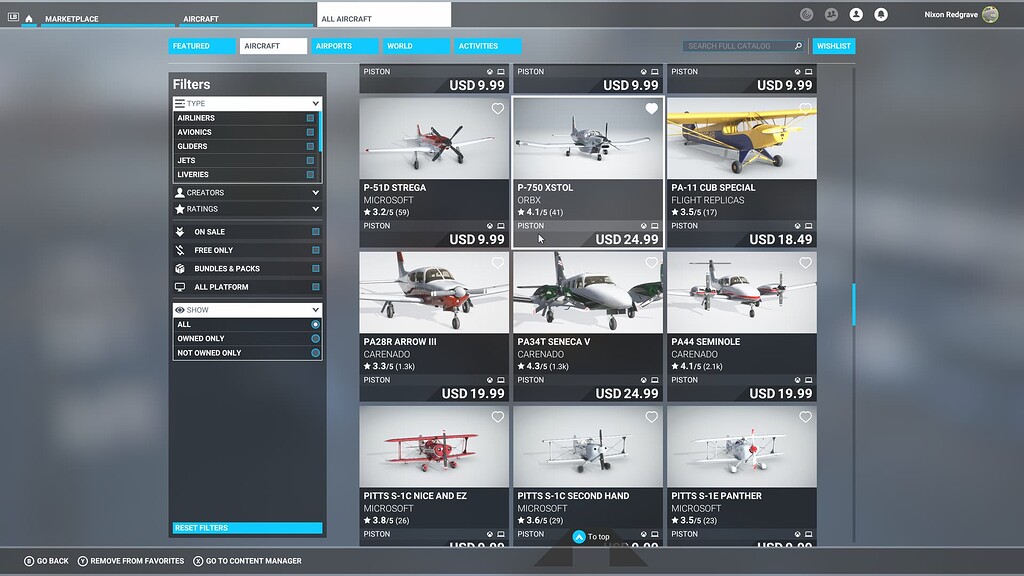Image resolution: width=1024 pixels, height=576 pixels.
Task: Click the profile account icon in top bar
Action: point(855,14)
